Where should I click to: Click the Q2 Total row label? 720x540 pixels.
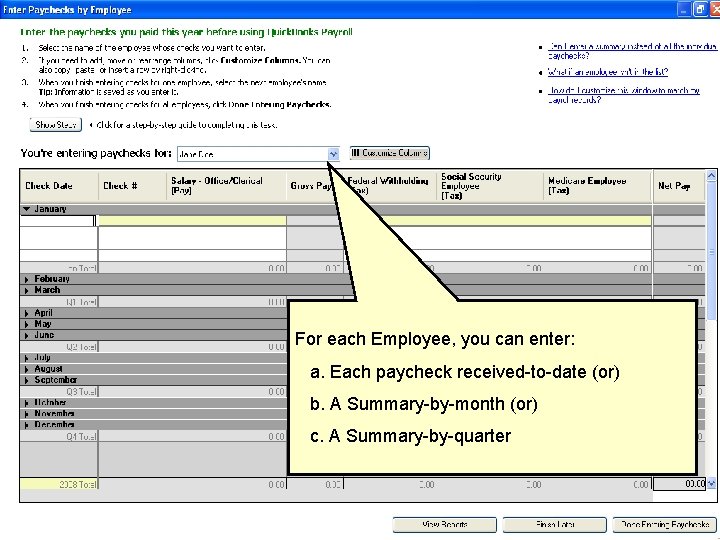click(81, 347)
